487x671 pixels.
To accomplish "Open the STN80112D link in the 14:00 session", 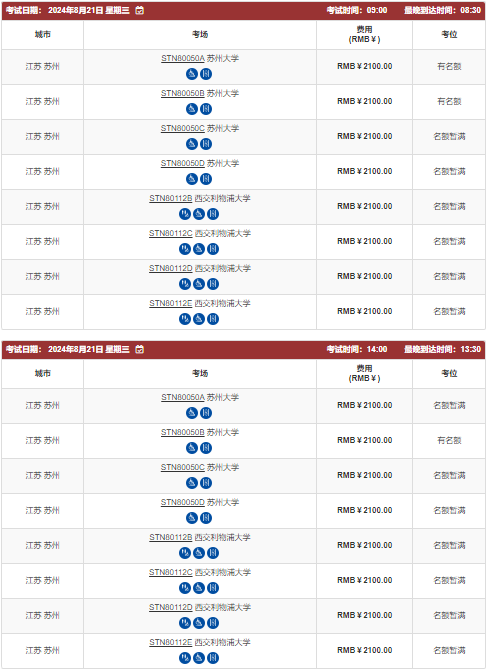I will [x=171, y=608].
